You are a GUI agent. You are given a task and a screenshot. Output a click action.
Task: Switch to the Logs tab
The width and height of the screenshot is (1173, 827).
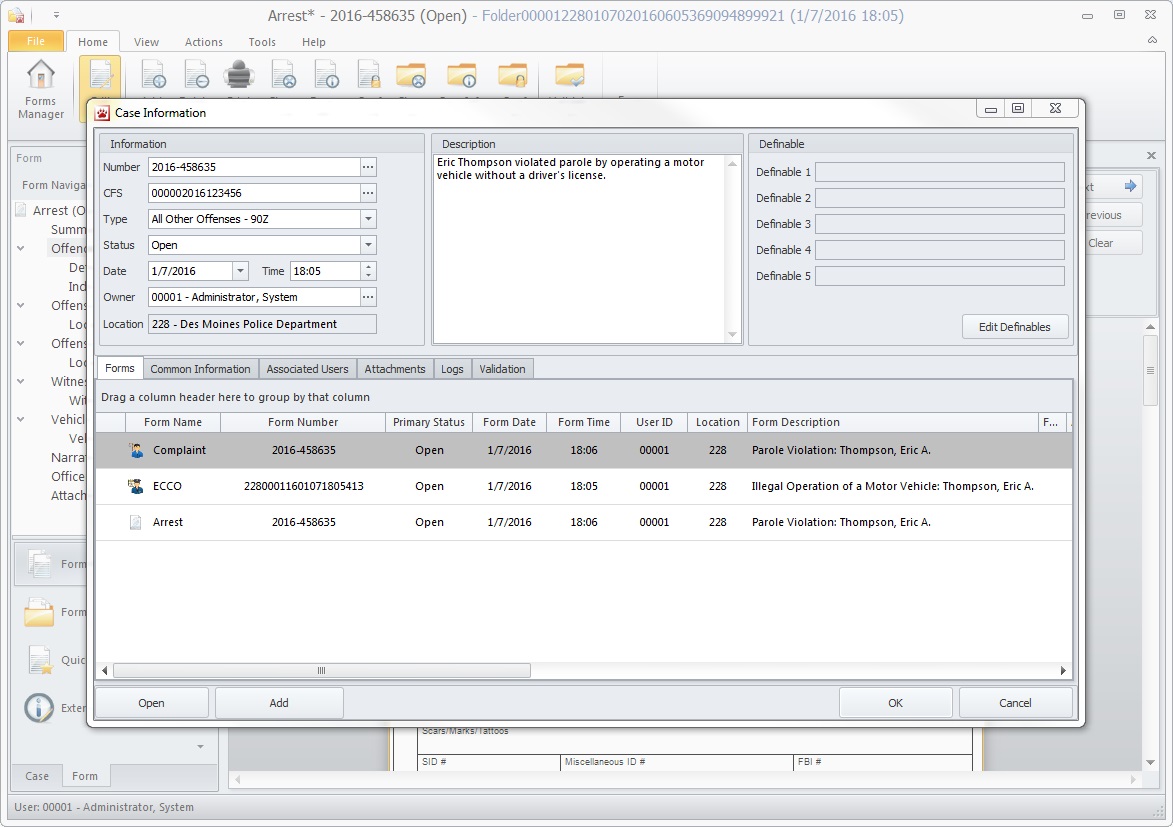click(452, 369)
